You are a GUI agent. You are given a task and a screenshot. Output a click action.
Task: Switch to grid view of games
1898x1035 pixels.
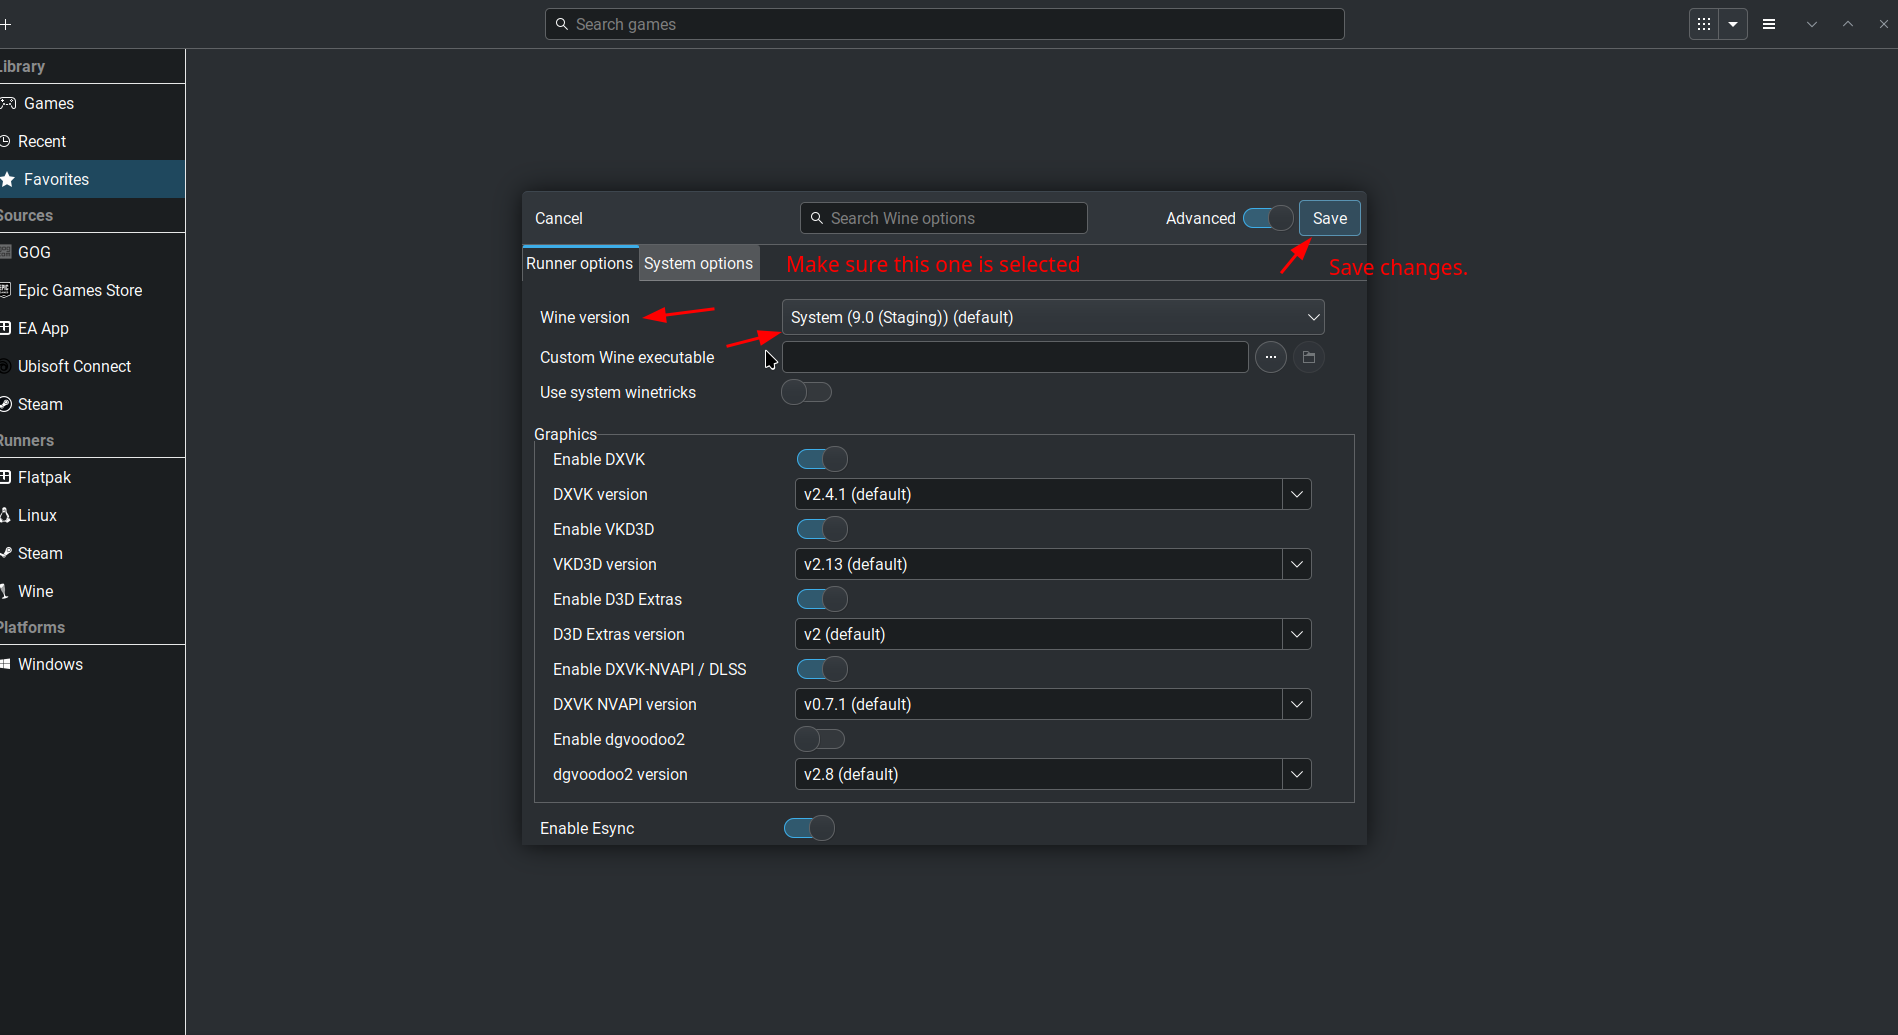pyautogui.click(x=1703, y=23)
